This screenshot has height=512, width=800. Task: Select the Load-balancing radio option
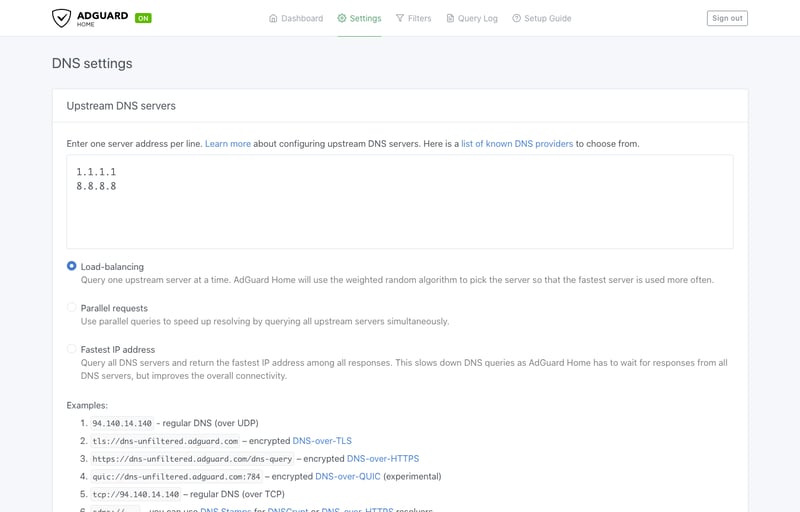pos(71,266)
